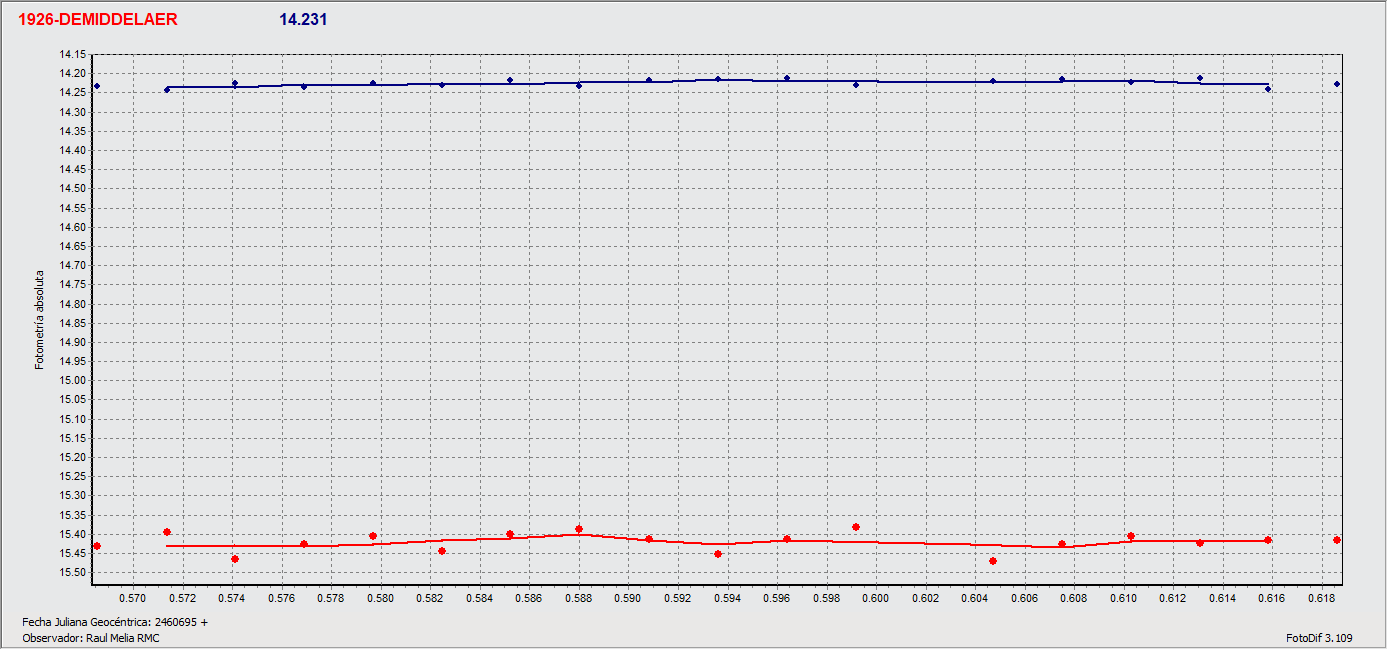Image resolution: width=1388 pixels, height=650 pixels.
Task: Select the leftmost red data point
Action: coord(97,546)
